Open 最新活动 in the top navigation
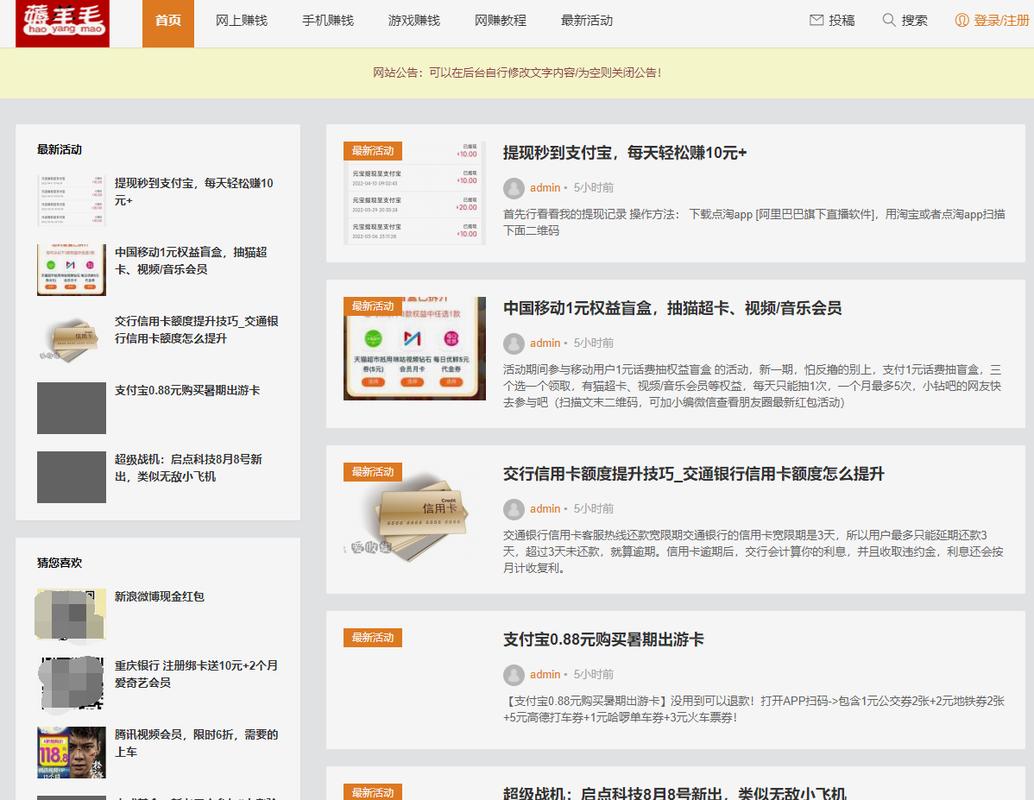Screen dimensions: 1034x800 click(x=587, y=20)
